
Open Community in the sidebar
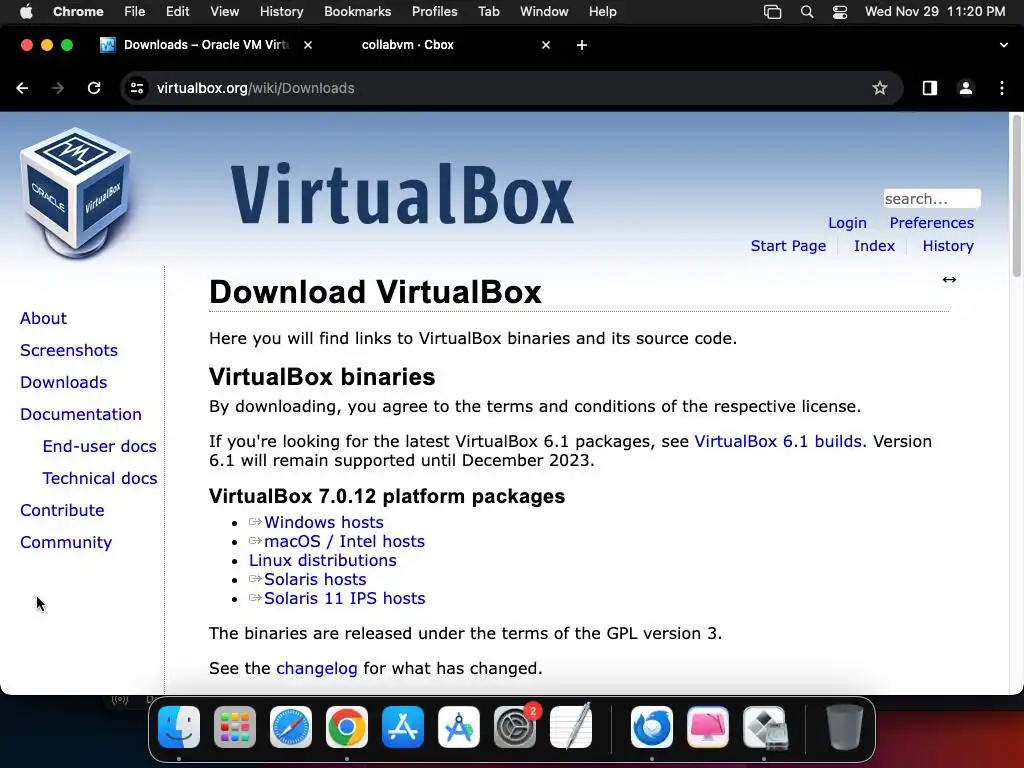point(66,542)
